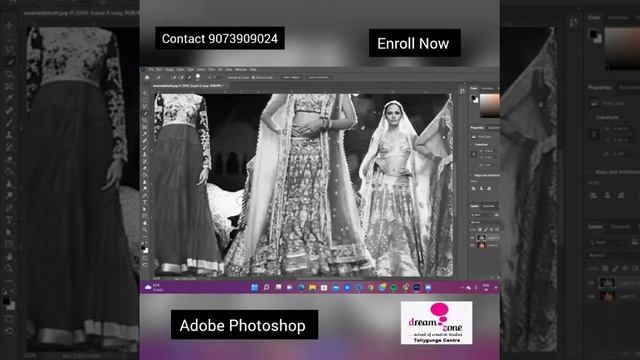
Task: Select the Horizontal Type tool in center toolbar
Action: point(144,202)
